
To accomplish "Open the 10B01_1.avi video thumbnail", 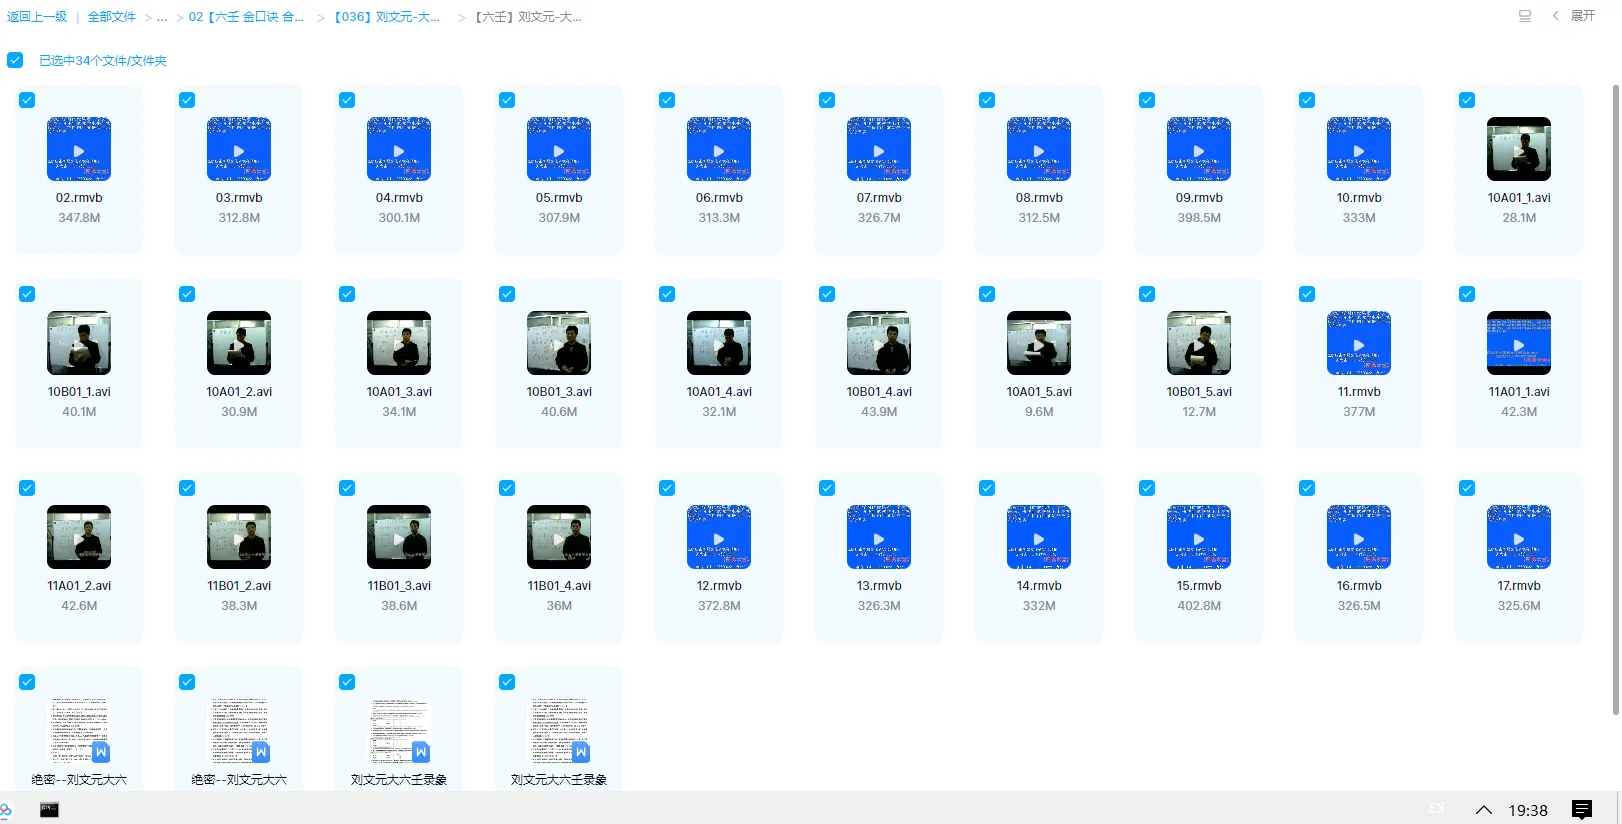I will pos(79,343).
